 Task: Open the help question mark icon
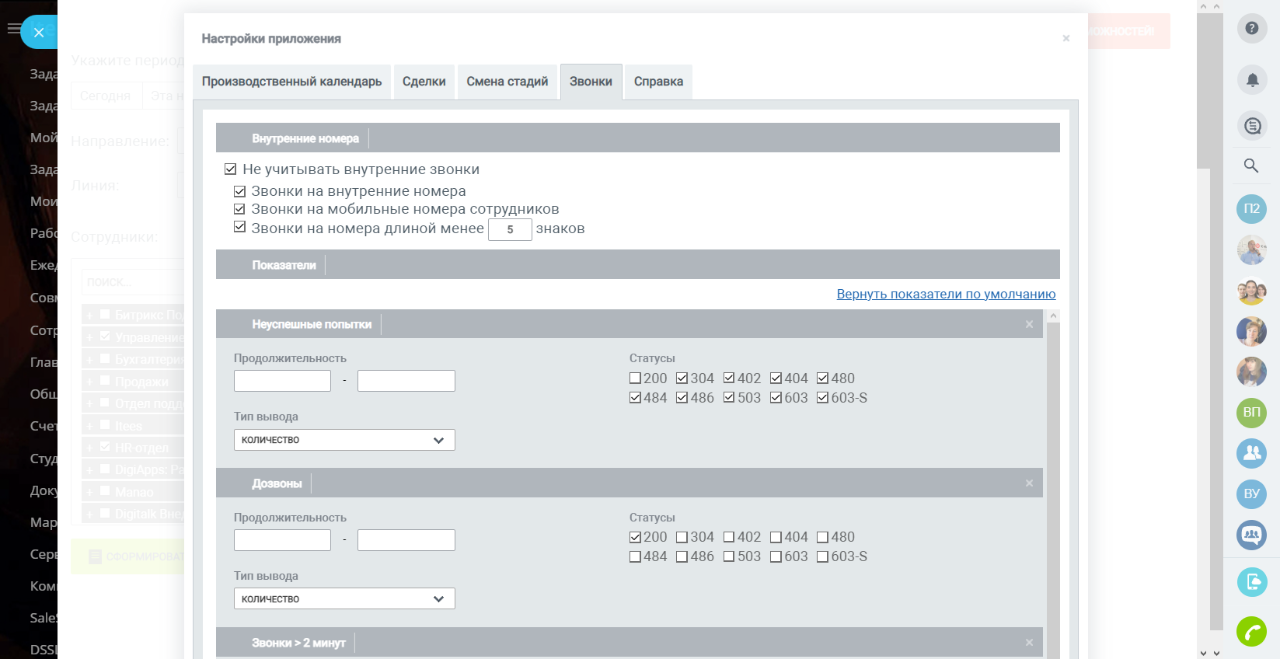[x=1252, y=28]
